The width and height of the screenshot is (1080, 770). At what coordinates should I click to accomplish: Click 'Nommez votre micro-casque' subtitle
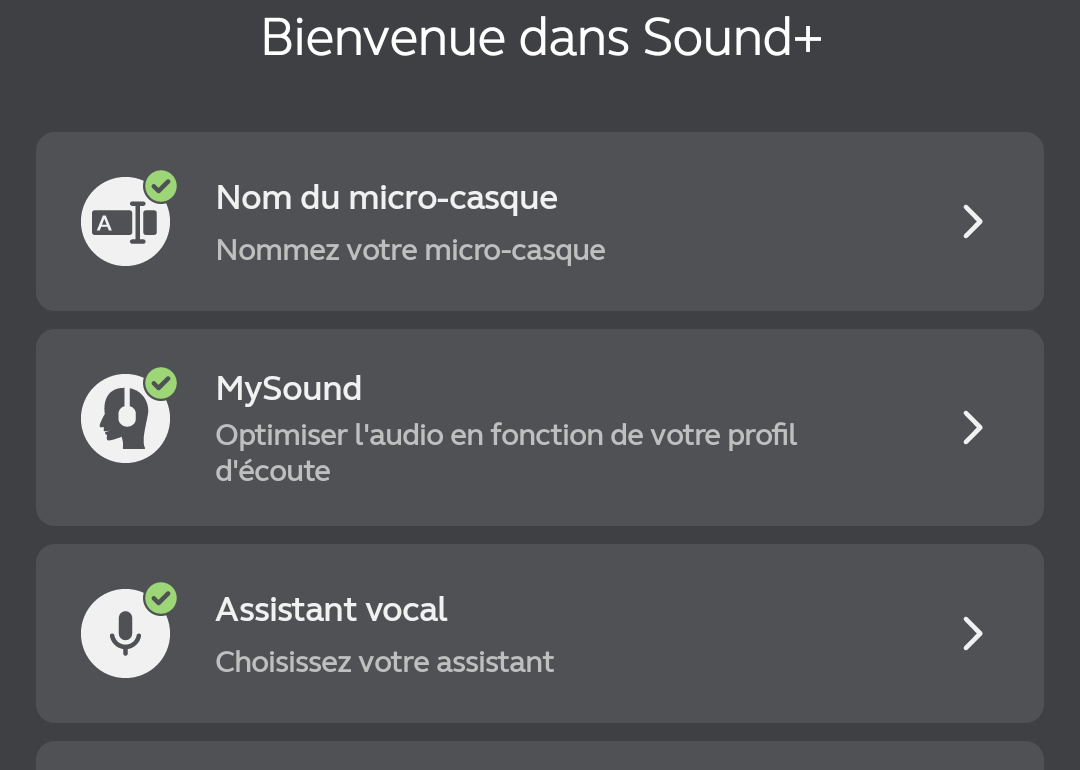pyautogui.click(x=411, y=251)
